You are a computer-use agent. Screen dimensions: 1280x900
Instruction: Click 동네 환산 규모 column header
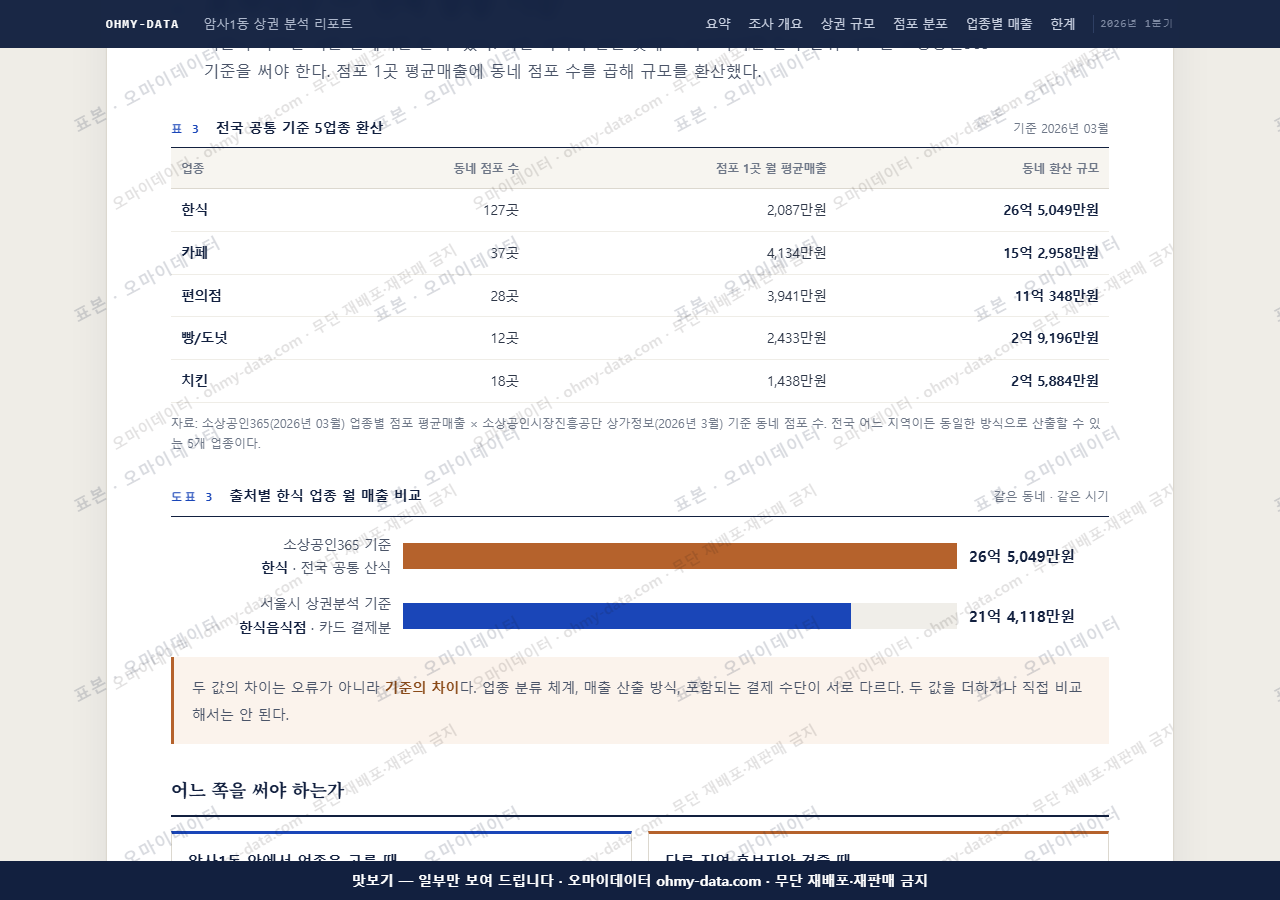pos(1060,168)
